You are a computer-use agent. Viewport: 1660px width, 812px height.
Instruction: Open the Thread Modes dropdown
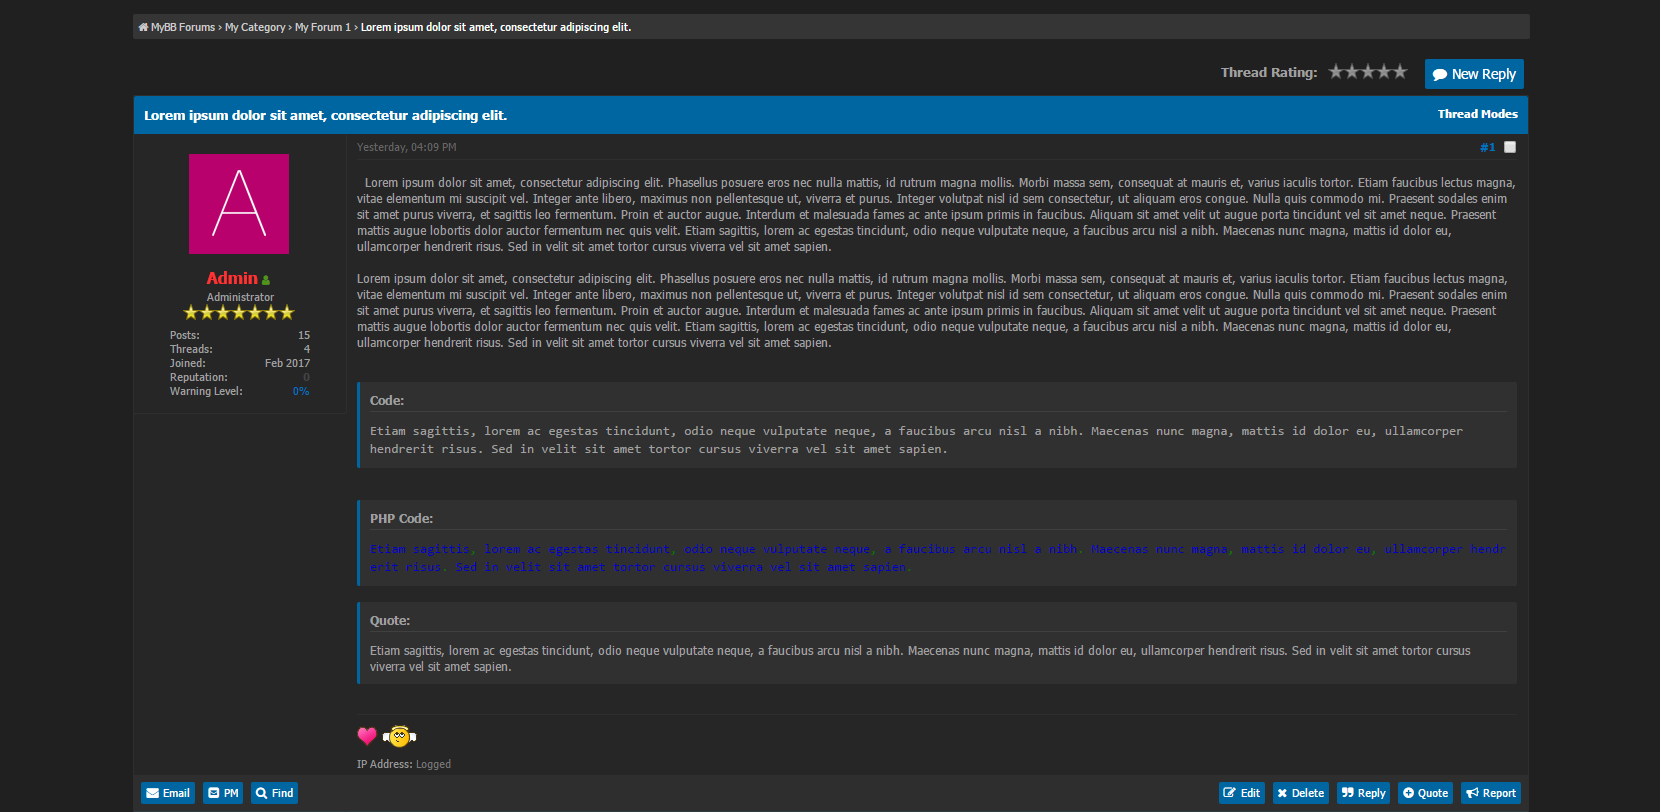click(x=1477, y=114)
